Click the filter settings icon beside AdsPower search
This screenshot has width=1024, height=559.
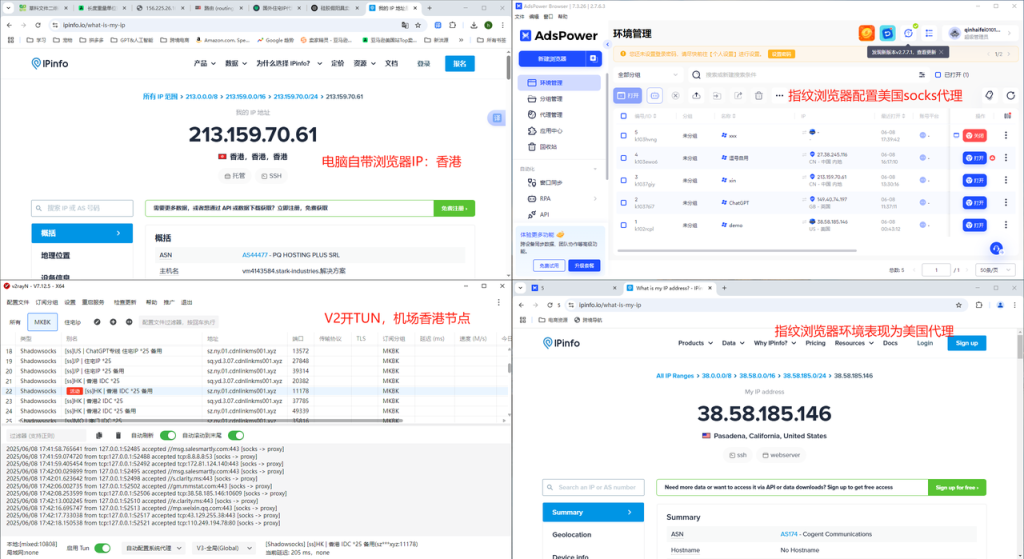[921, 74]
